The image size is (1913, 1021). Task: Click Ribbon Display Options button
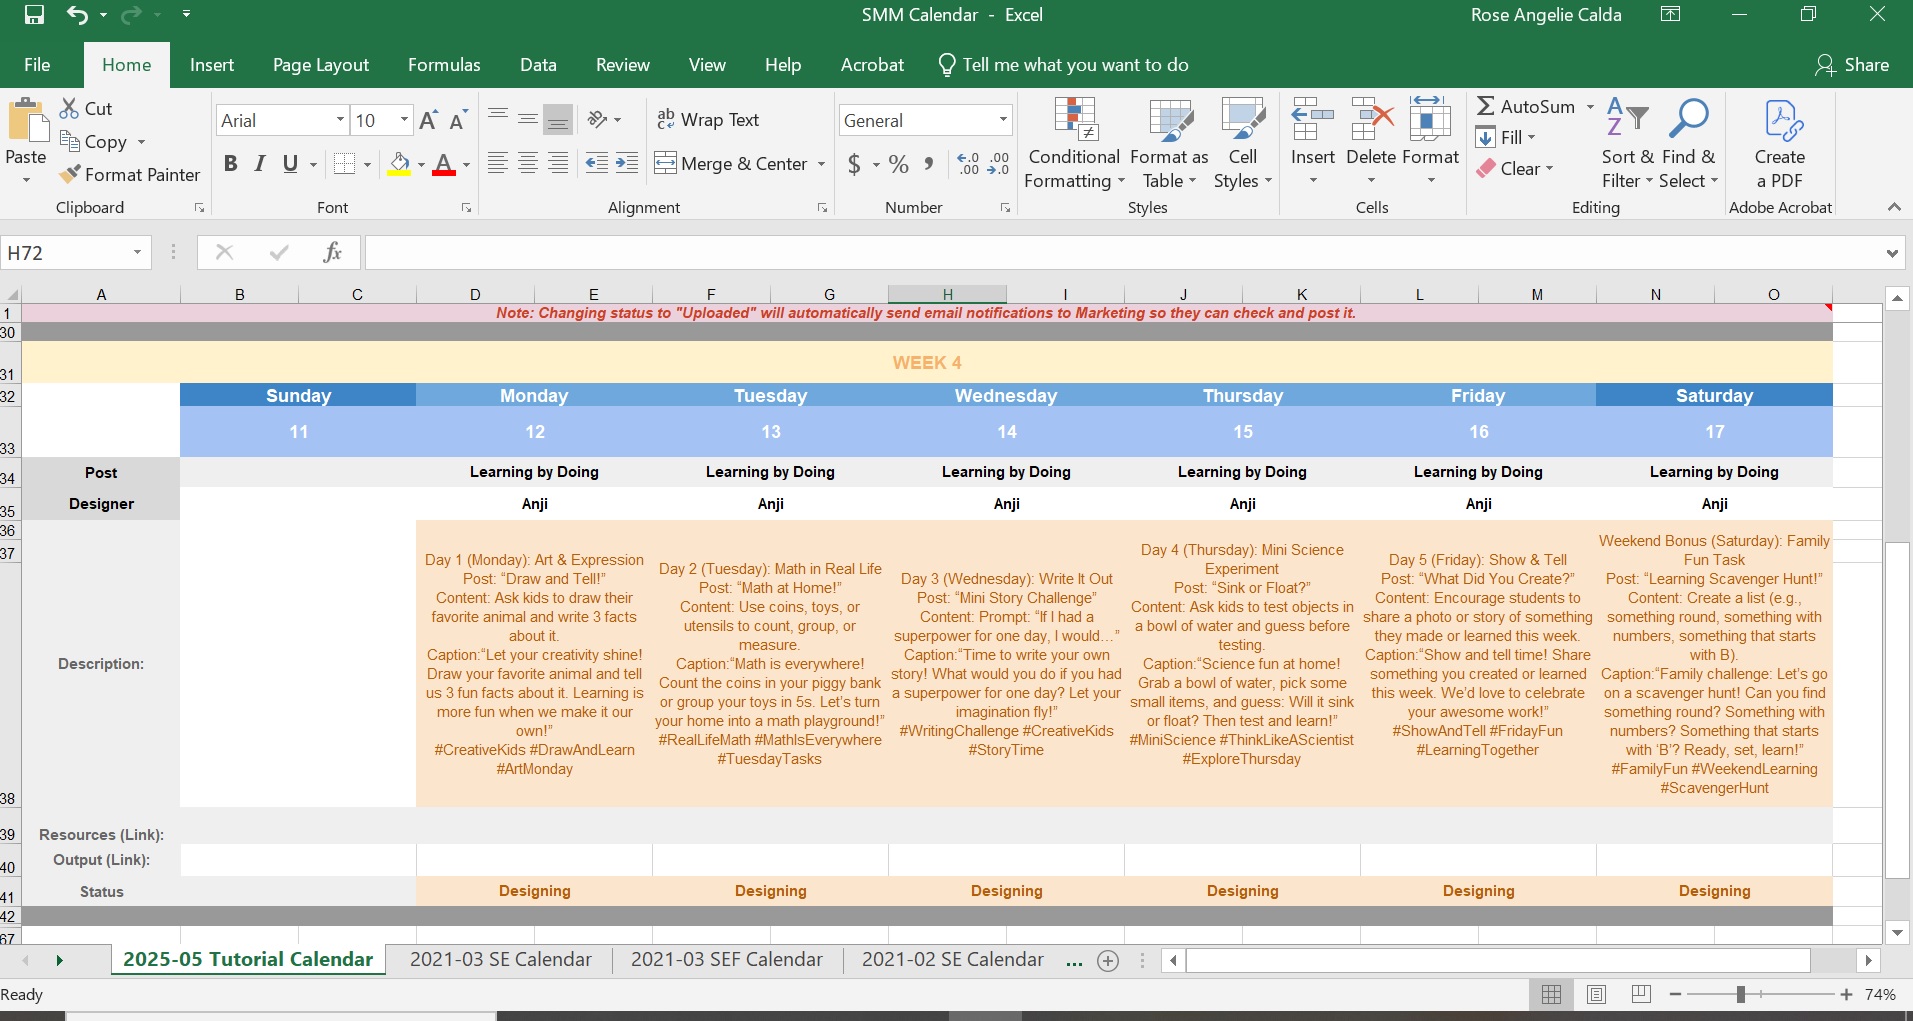click(x=1670, y=15)
